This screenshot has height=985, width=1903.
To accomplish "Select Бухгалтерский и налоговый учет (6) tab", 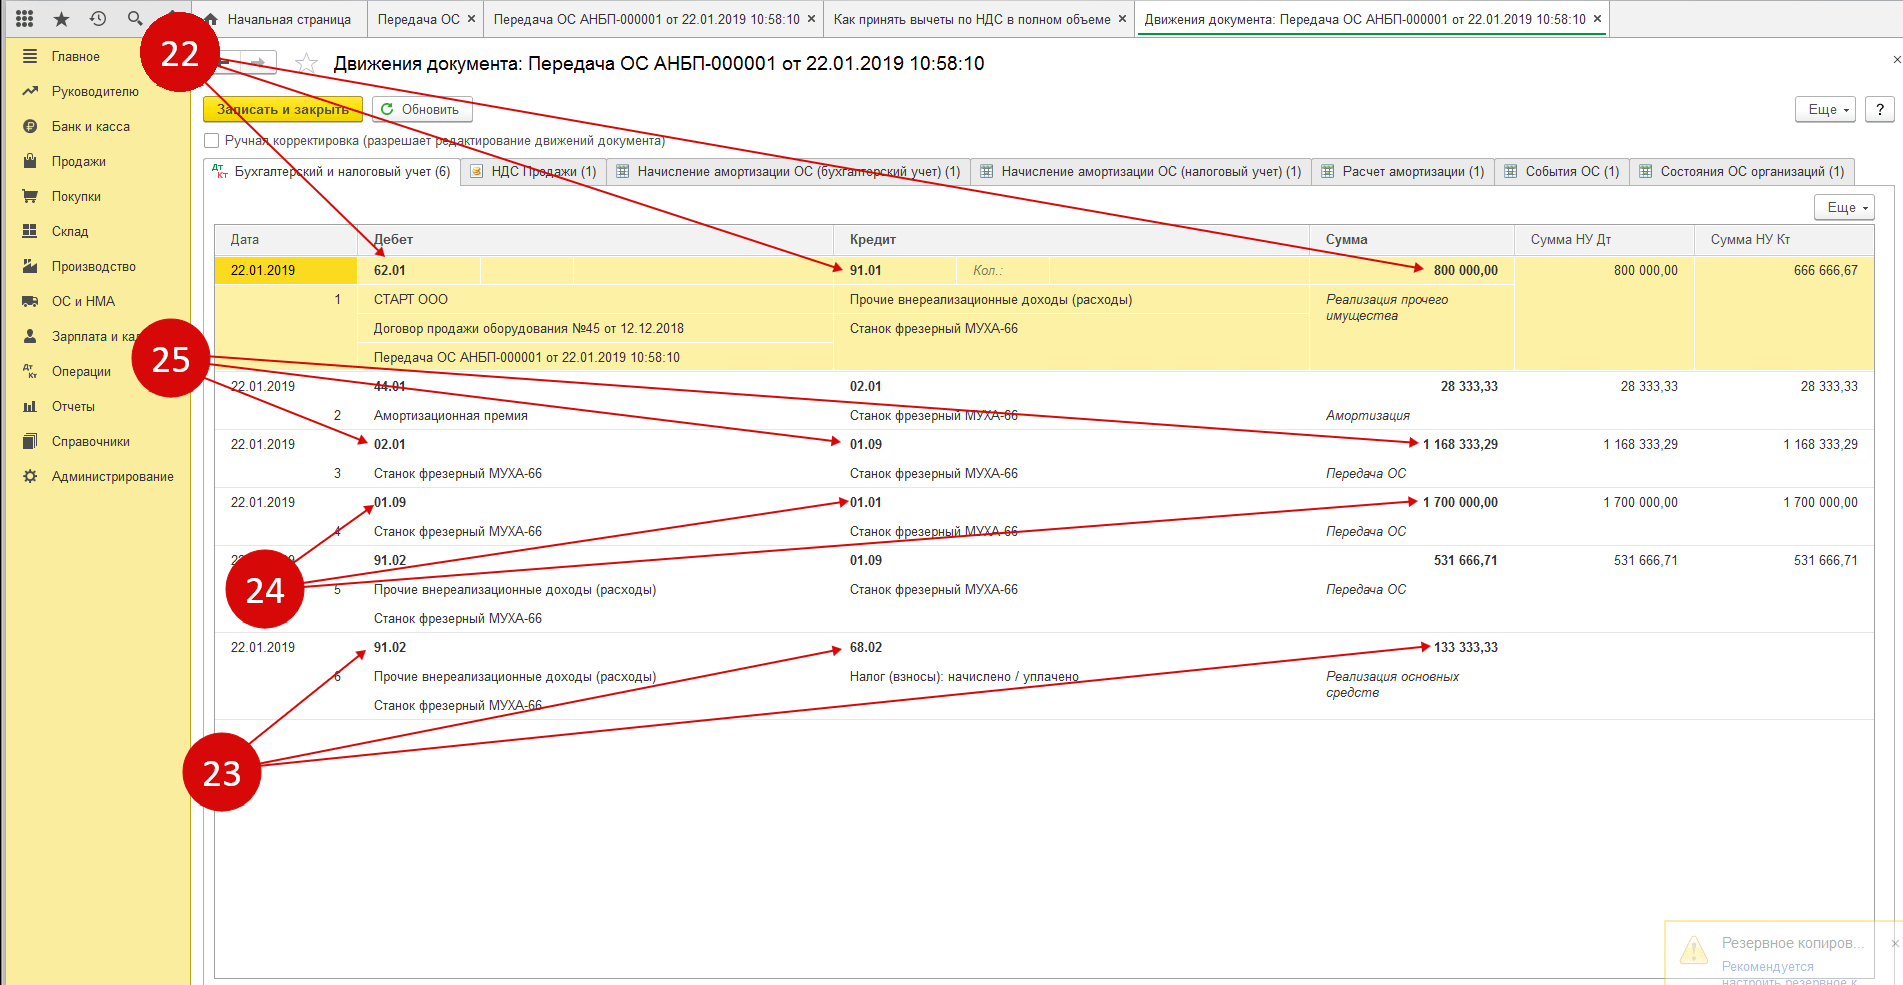I will tap(332, 172).
